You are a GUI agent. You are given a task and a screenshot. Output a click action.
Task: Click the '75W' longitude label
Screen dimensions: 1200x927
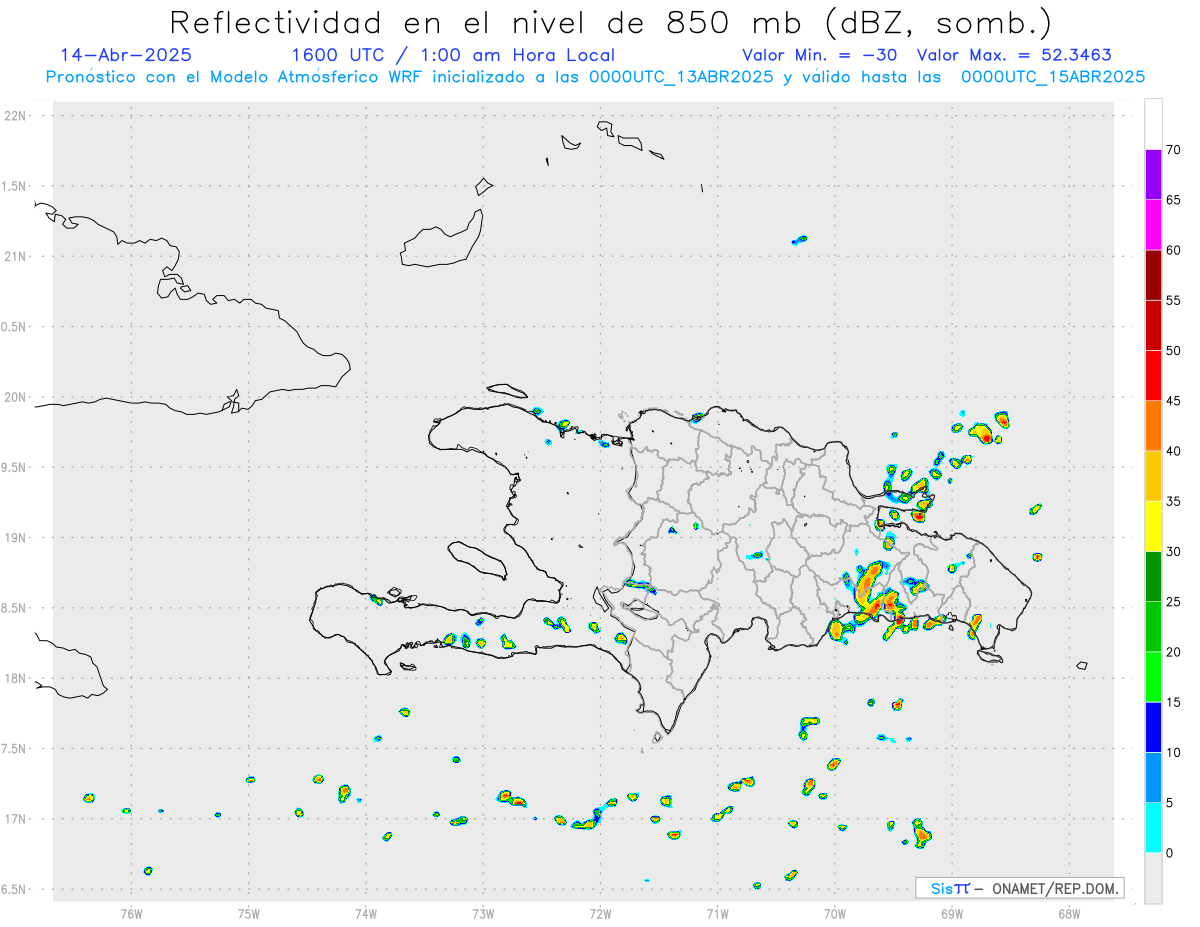[249, 912]
